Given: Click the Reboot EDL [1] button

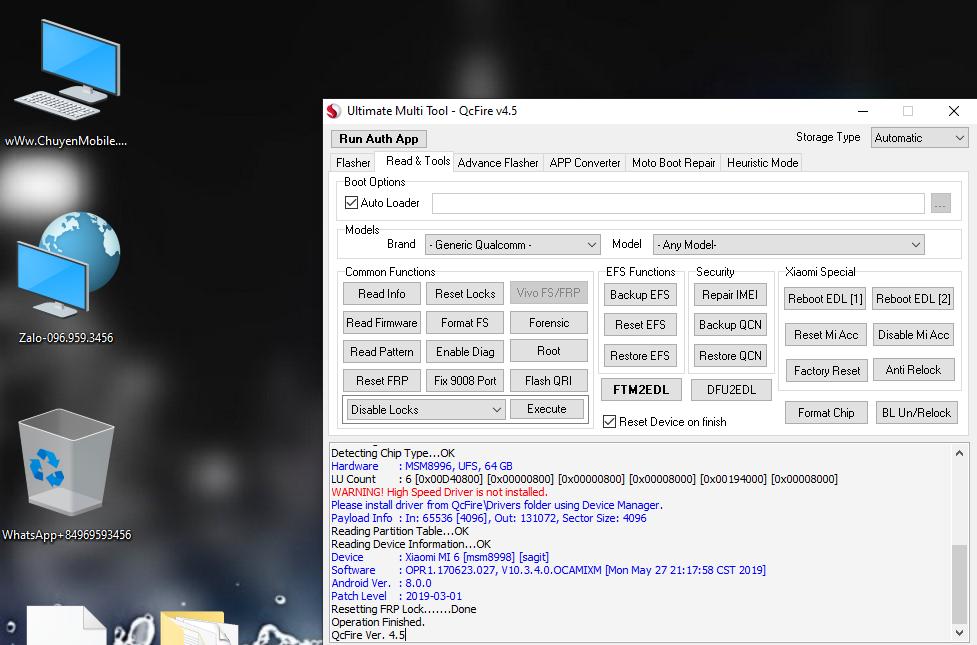Looking at the screenshot, I should tap(825, 299).
